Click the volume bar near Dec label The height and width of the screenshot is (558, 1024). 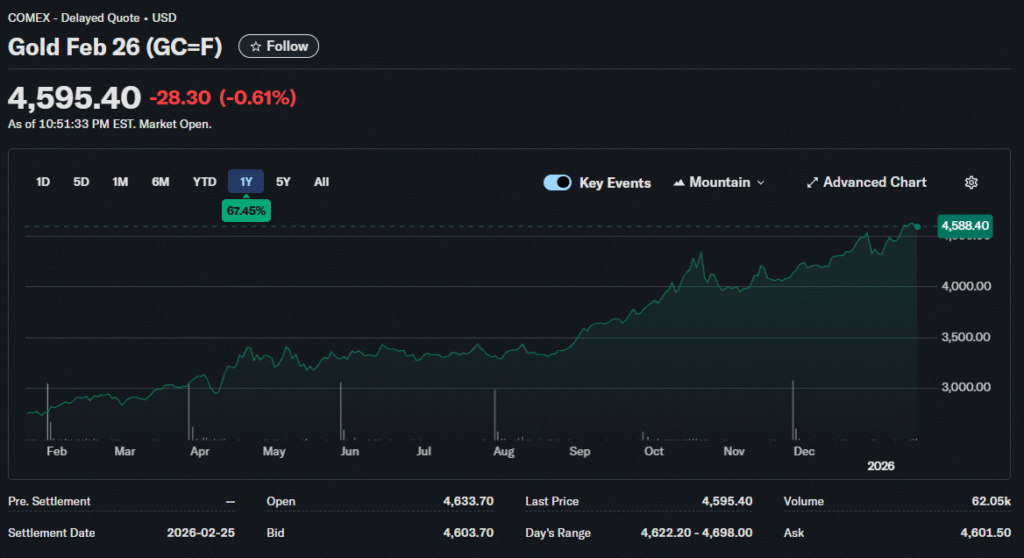793,410
